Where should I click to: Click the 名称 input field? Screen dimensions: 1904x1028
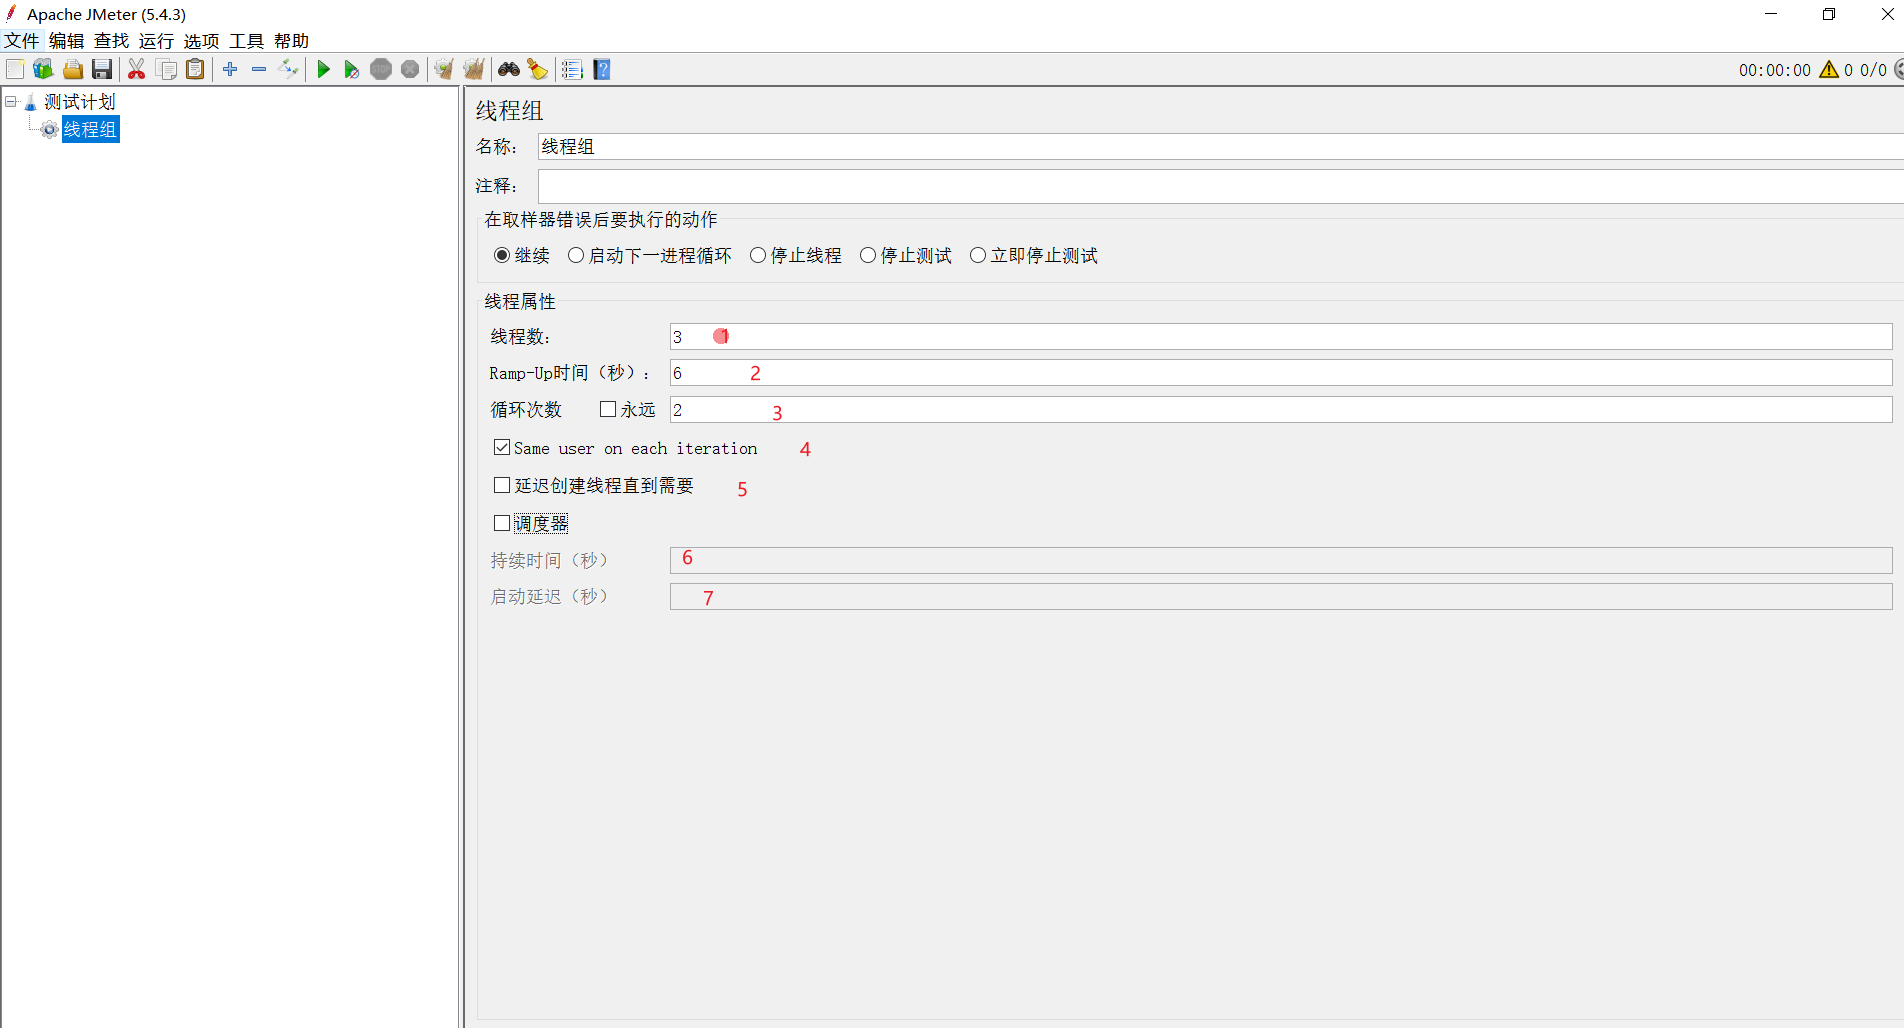click(x=1220, y=146)
